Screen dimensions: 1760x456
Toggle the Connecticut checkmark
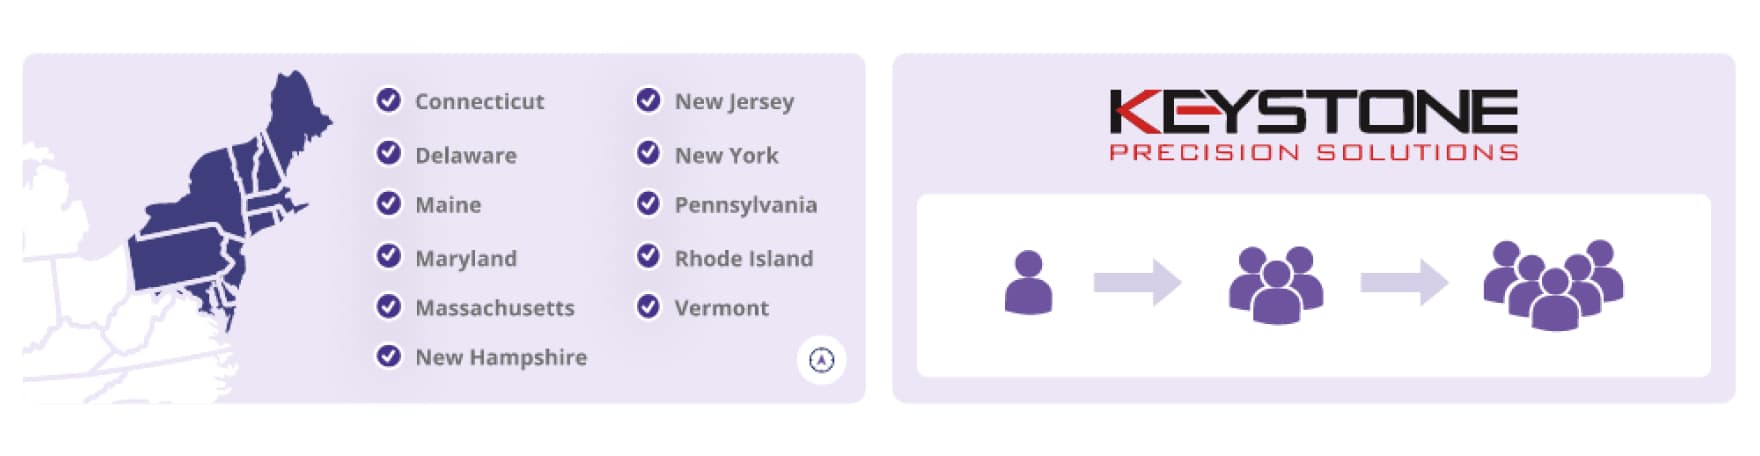(388, 100)
